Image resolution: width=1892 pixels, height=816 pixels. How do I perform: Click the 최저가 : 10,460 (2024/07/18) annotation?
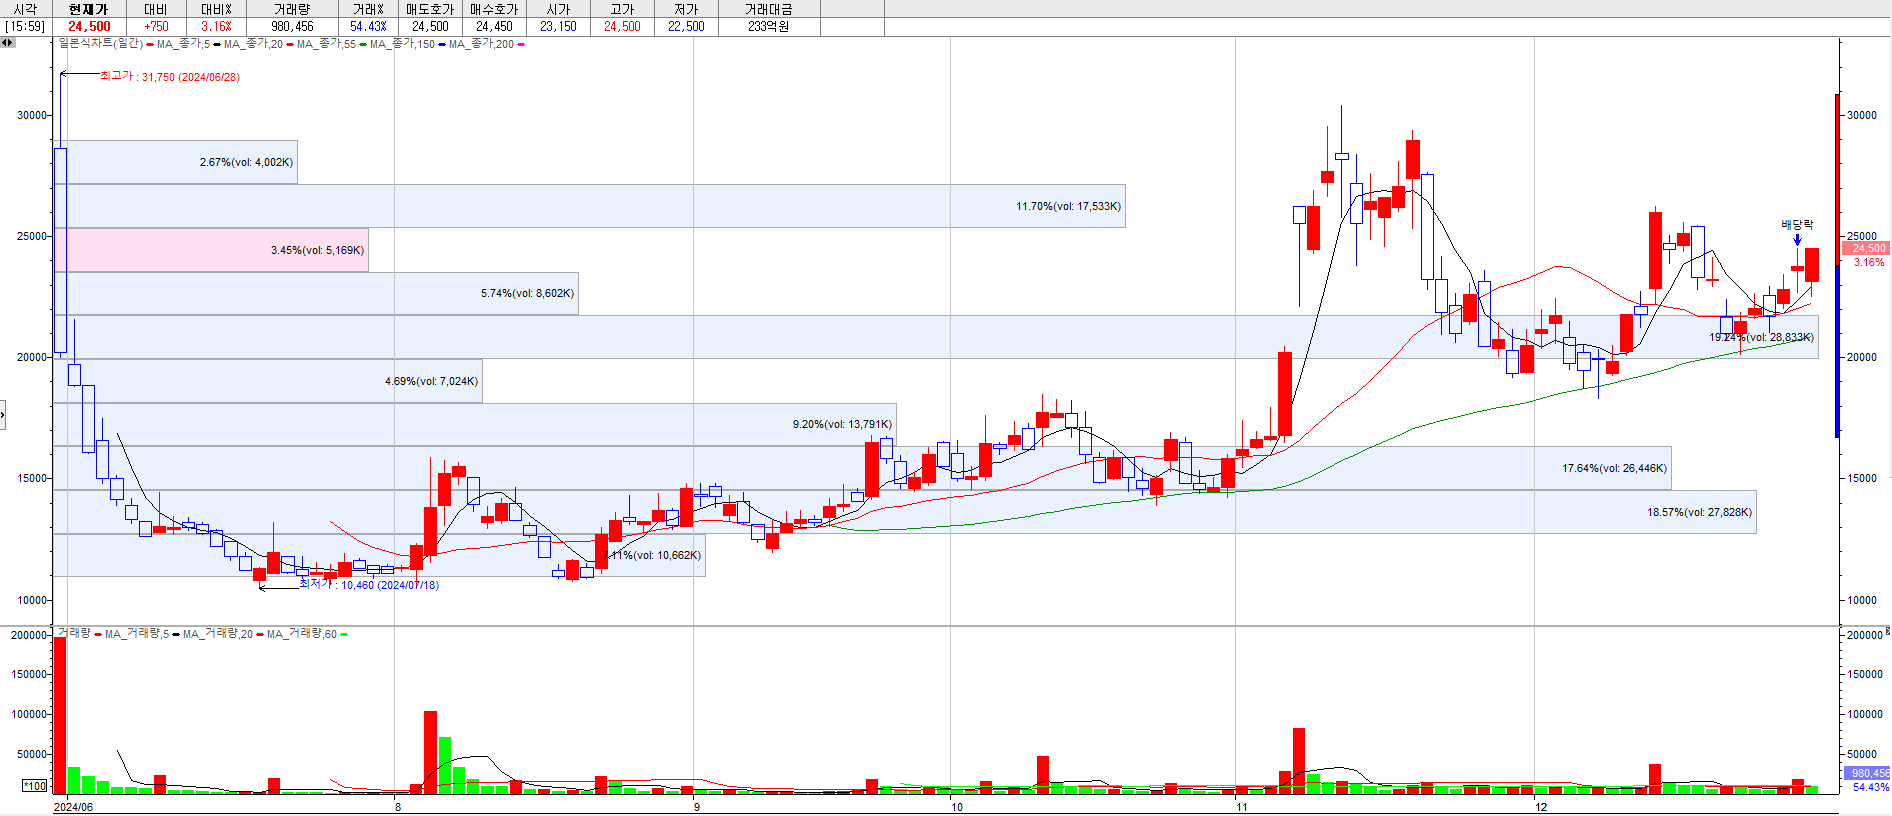(x=369, y=584)
